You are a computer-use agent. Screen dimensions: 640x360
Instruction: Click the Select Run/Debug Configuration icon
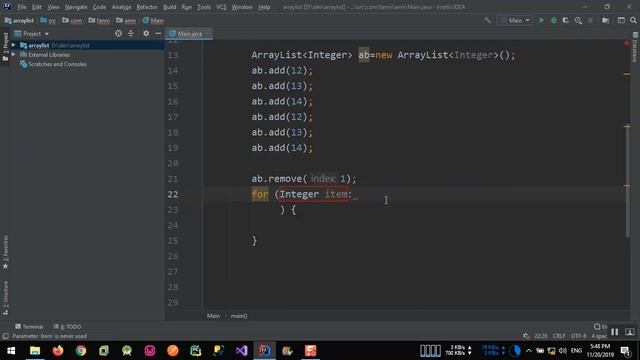[515, 20]
